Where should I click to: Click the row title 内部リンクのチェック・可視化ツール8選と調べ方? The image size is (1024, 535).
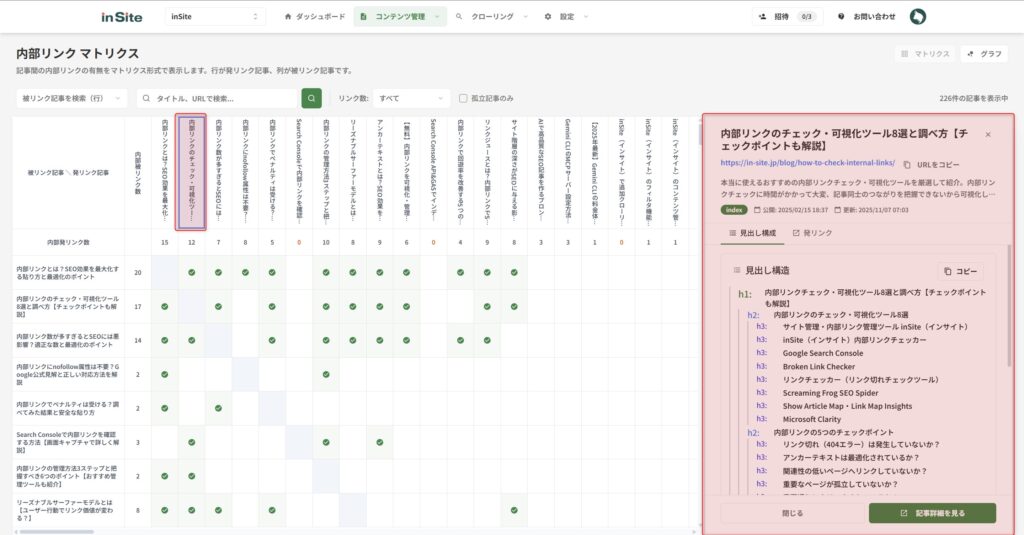(68, 306)
